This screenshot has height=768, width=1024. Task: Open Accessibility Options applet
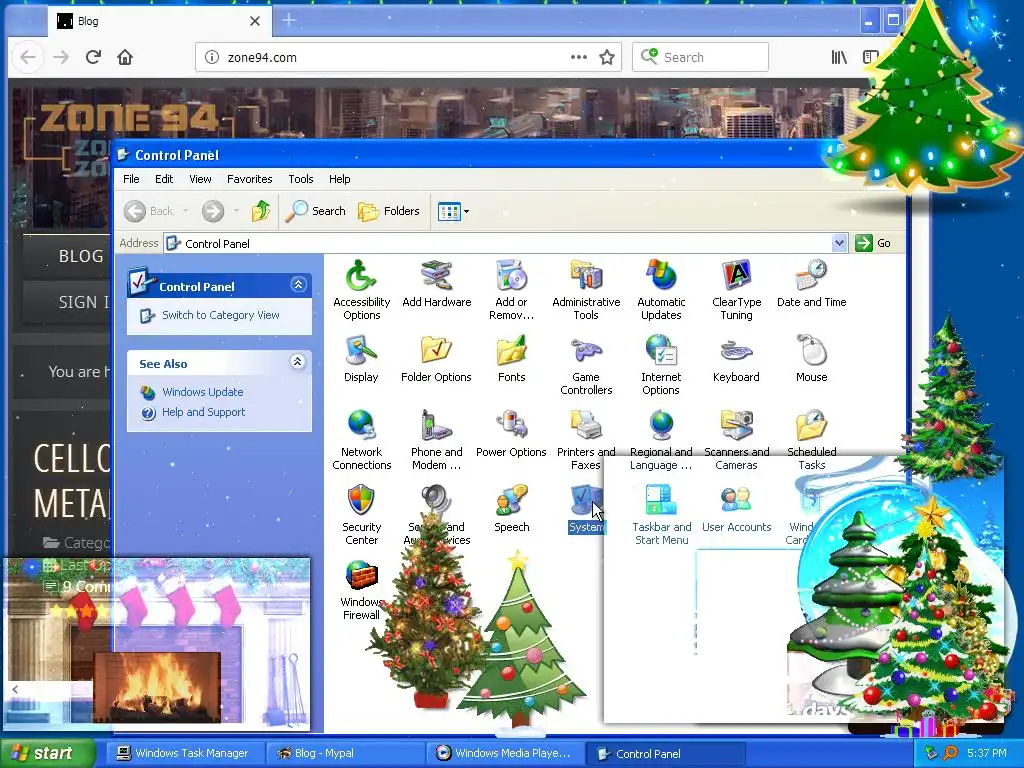(x=361, y=290)
